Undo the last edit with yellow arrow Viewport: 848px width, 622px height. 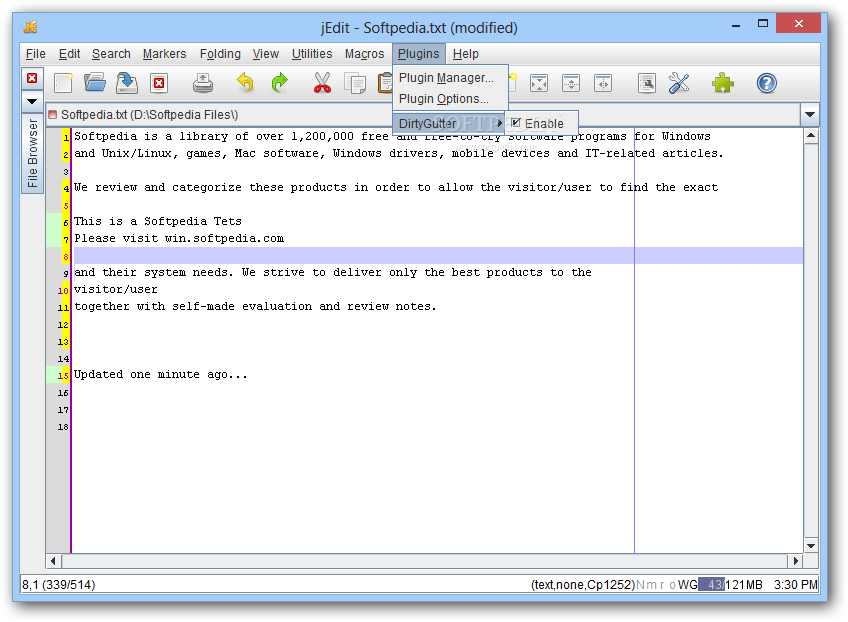[x=246, y=83]
